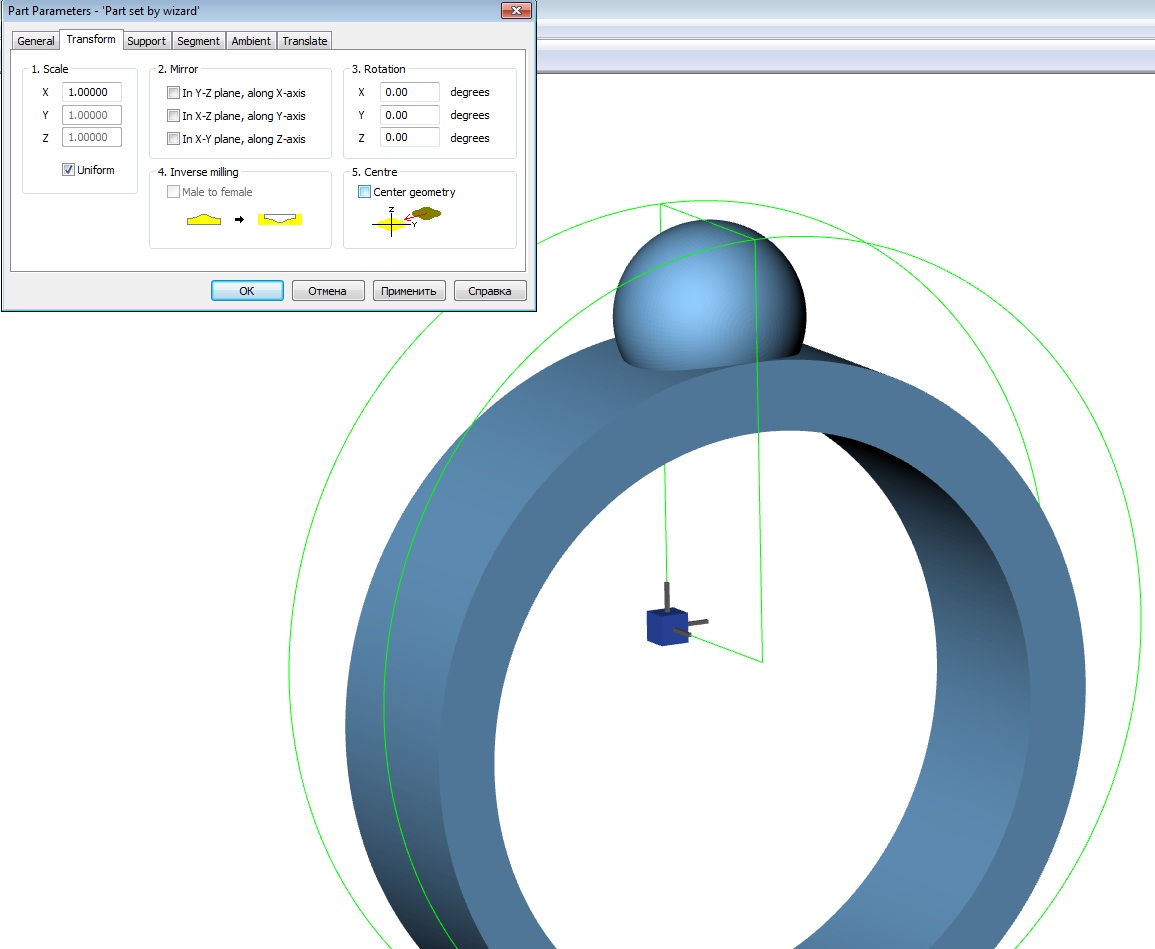This screenshot has height=949, width=1155.
Task: Open the Support tab
Action: [146, 41]
